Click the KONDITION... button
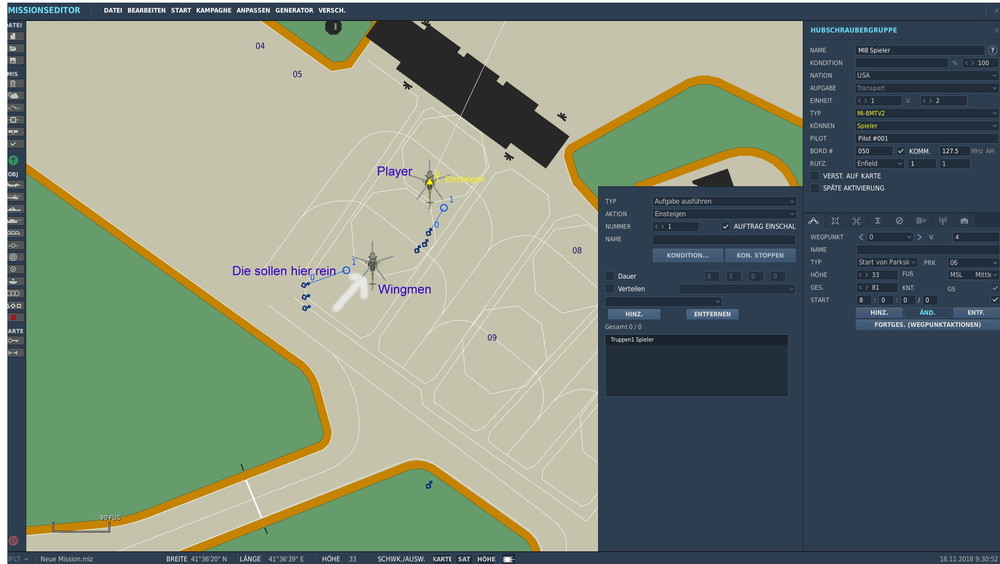The image size is (1000, 564). click(x=688, y=255)
